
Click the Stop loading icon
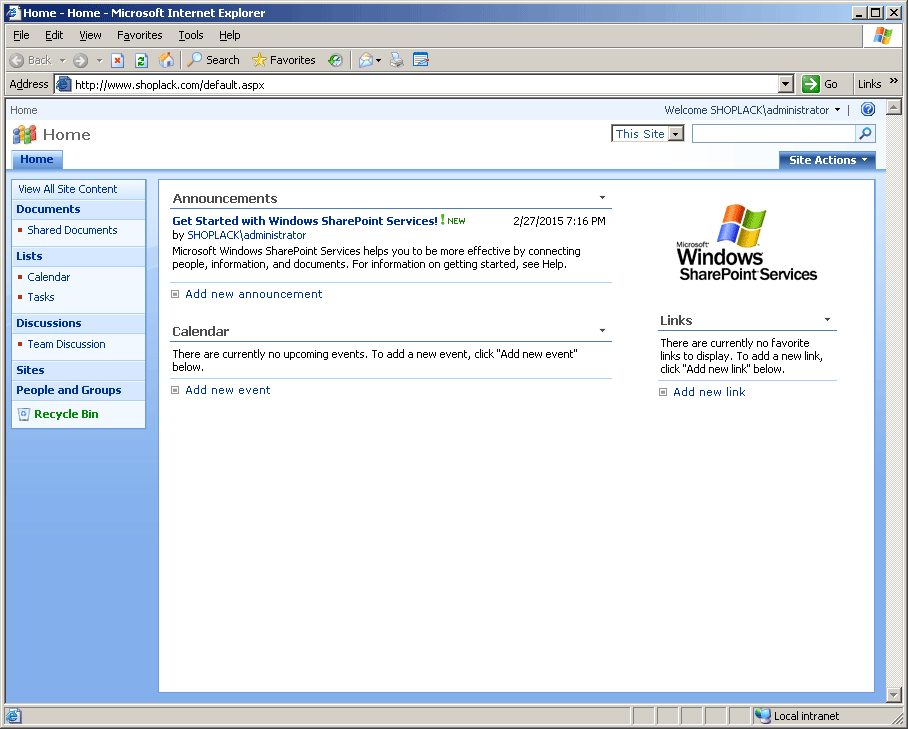point(118,60)
